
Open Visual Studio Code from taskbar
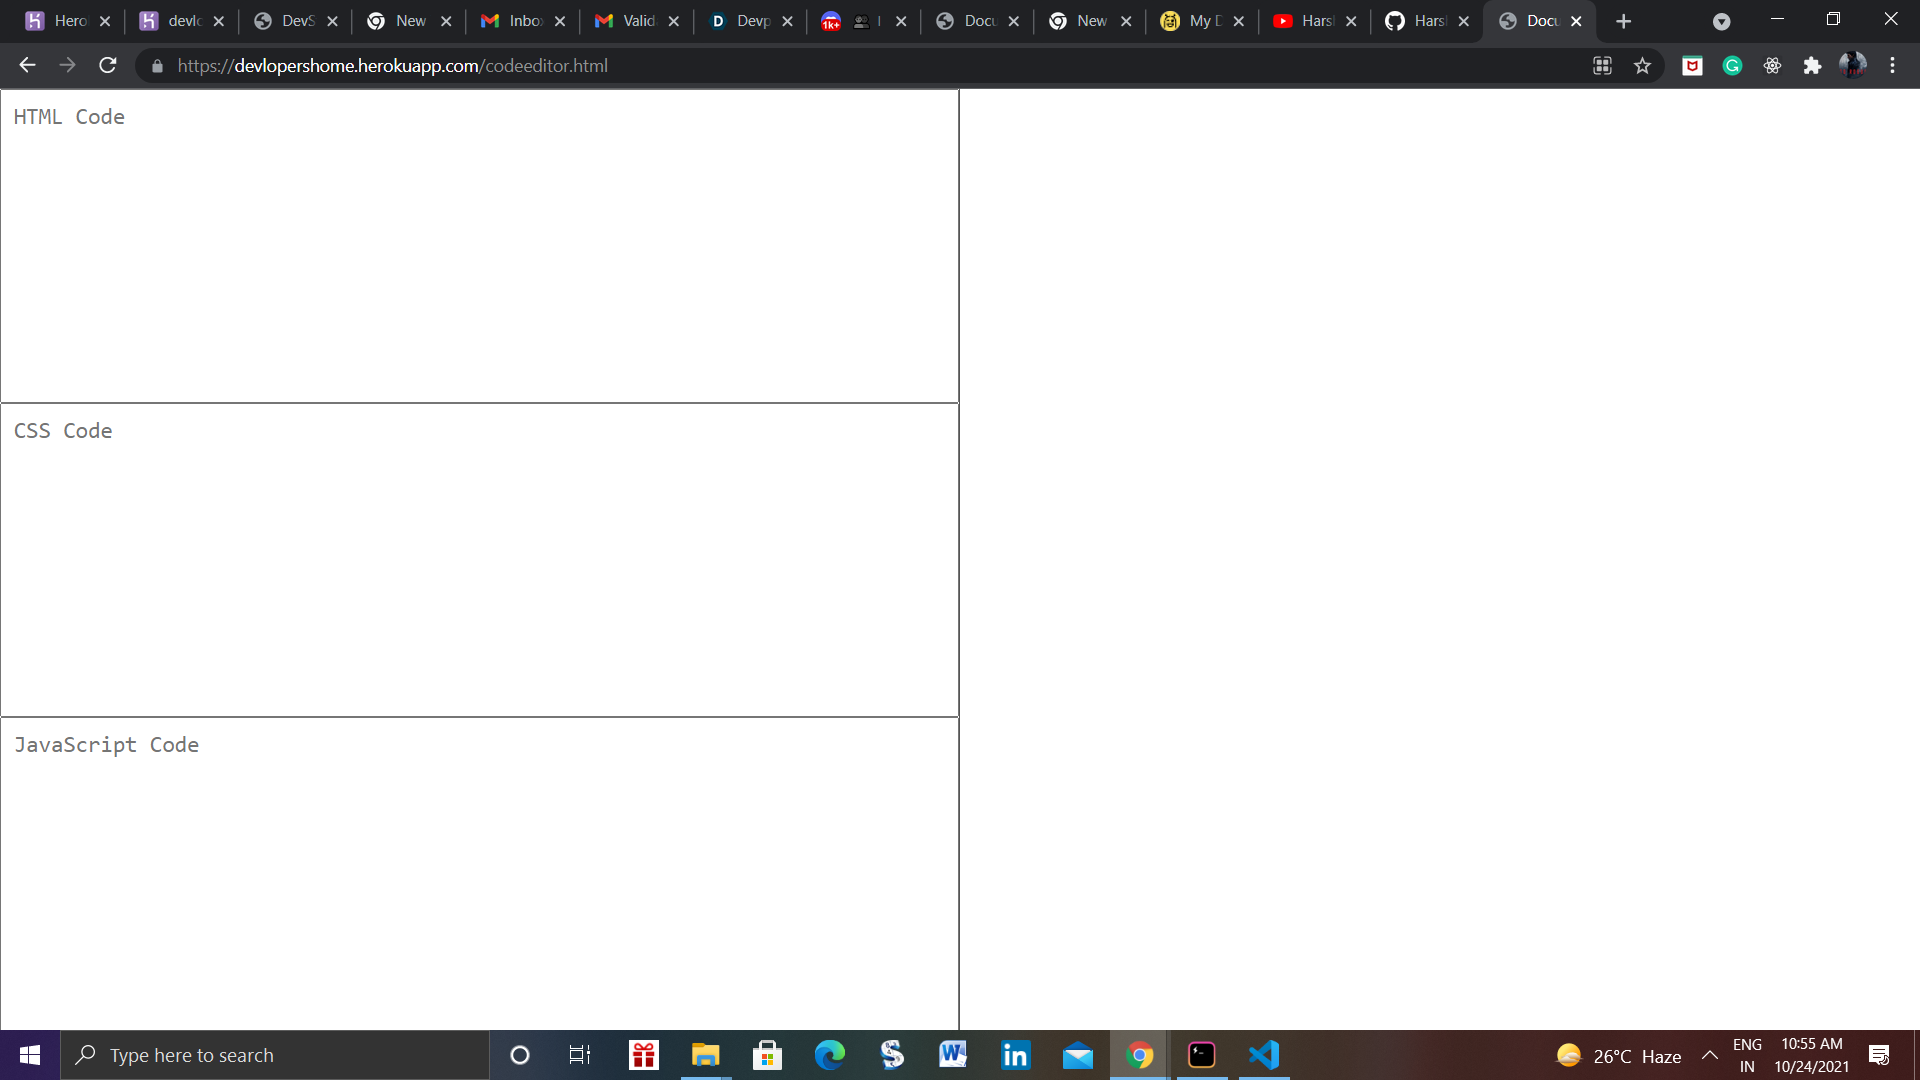click(x=1264, y=1055)
